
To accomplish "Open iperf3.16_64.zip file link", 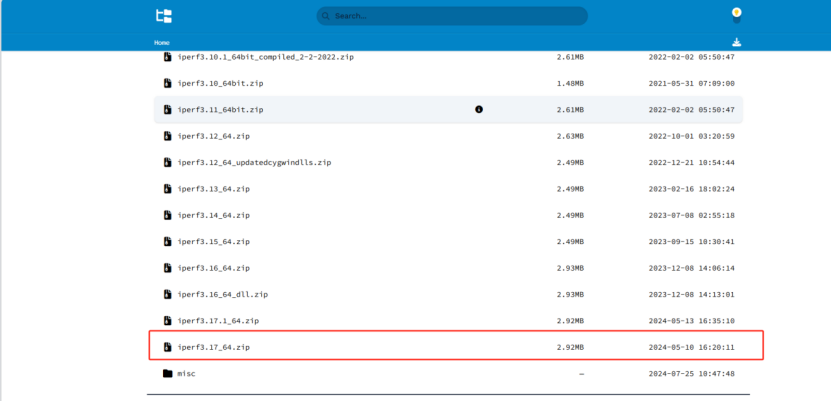I will [214, 268].
